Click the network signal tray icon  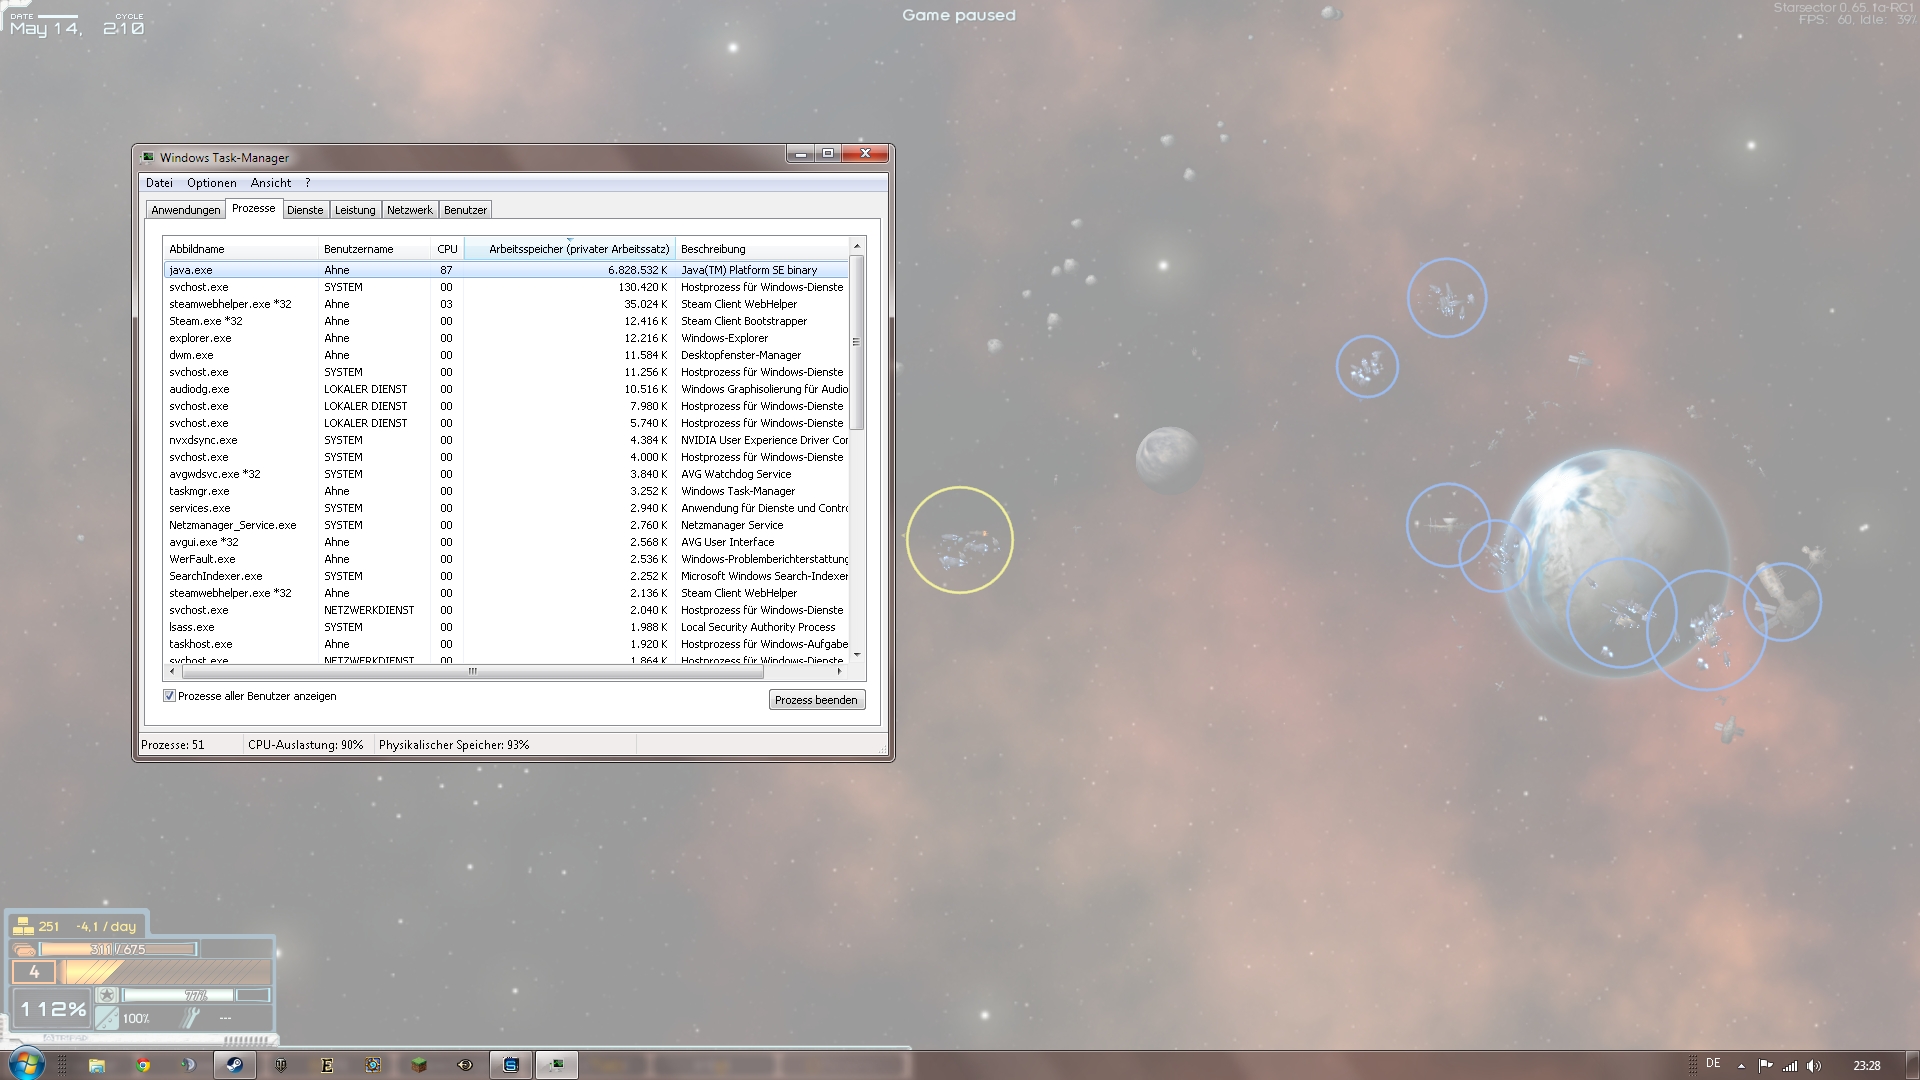(1790, 1066)
